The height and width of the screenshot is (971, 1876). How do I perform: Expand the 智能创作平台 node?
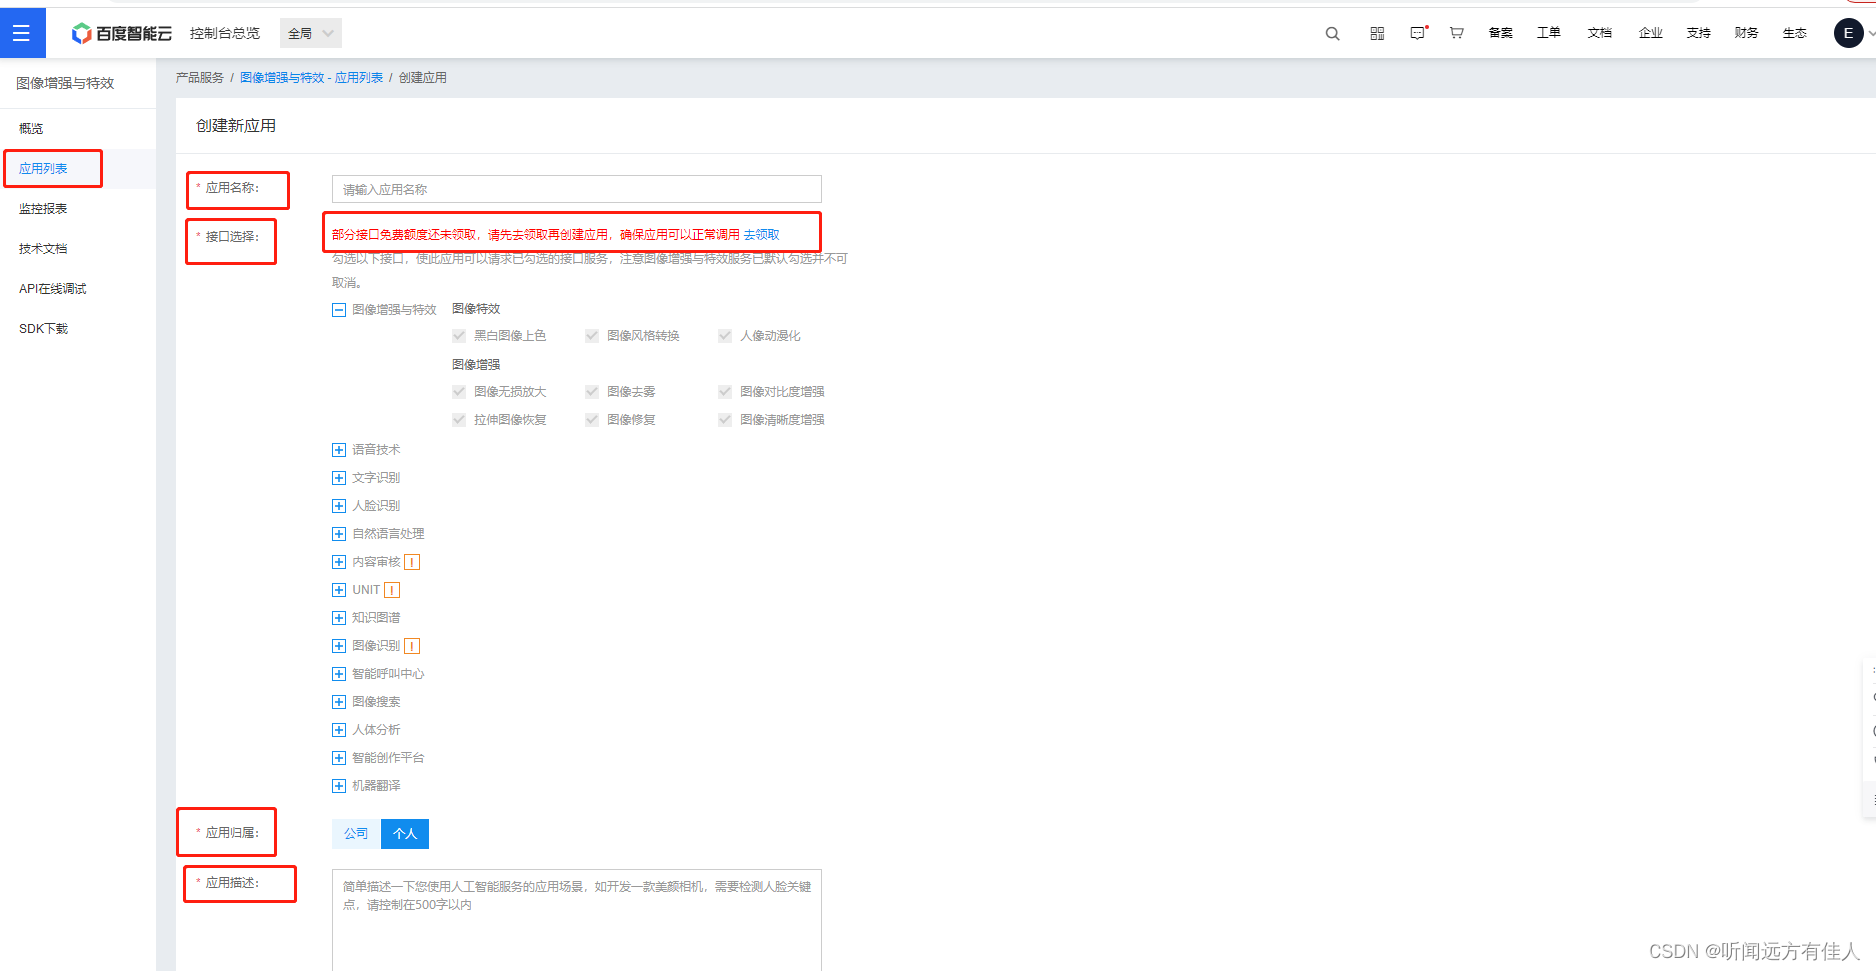(339, 758)
